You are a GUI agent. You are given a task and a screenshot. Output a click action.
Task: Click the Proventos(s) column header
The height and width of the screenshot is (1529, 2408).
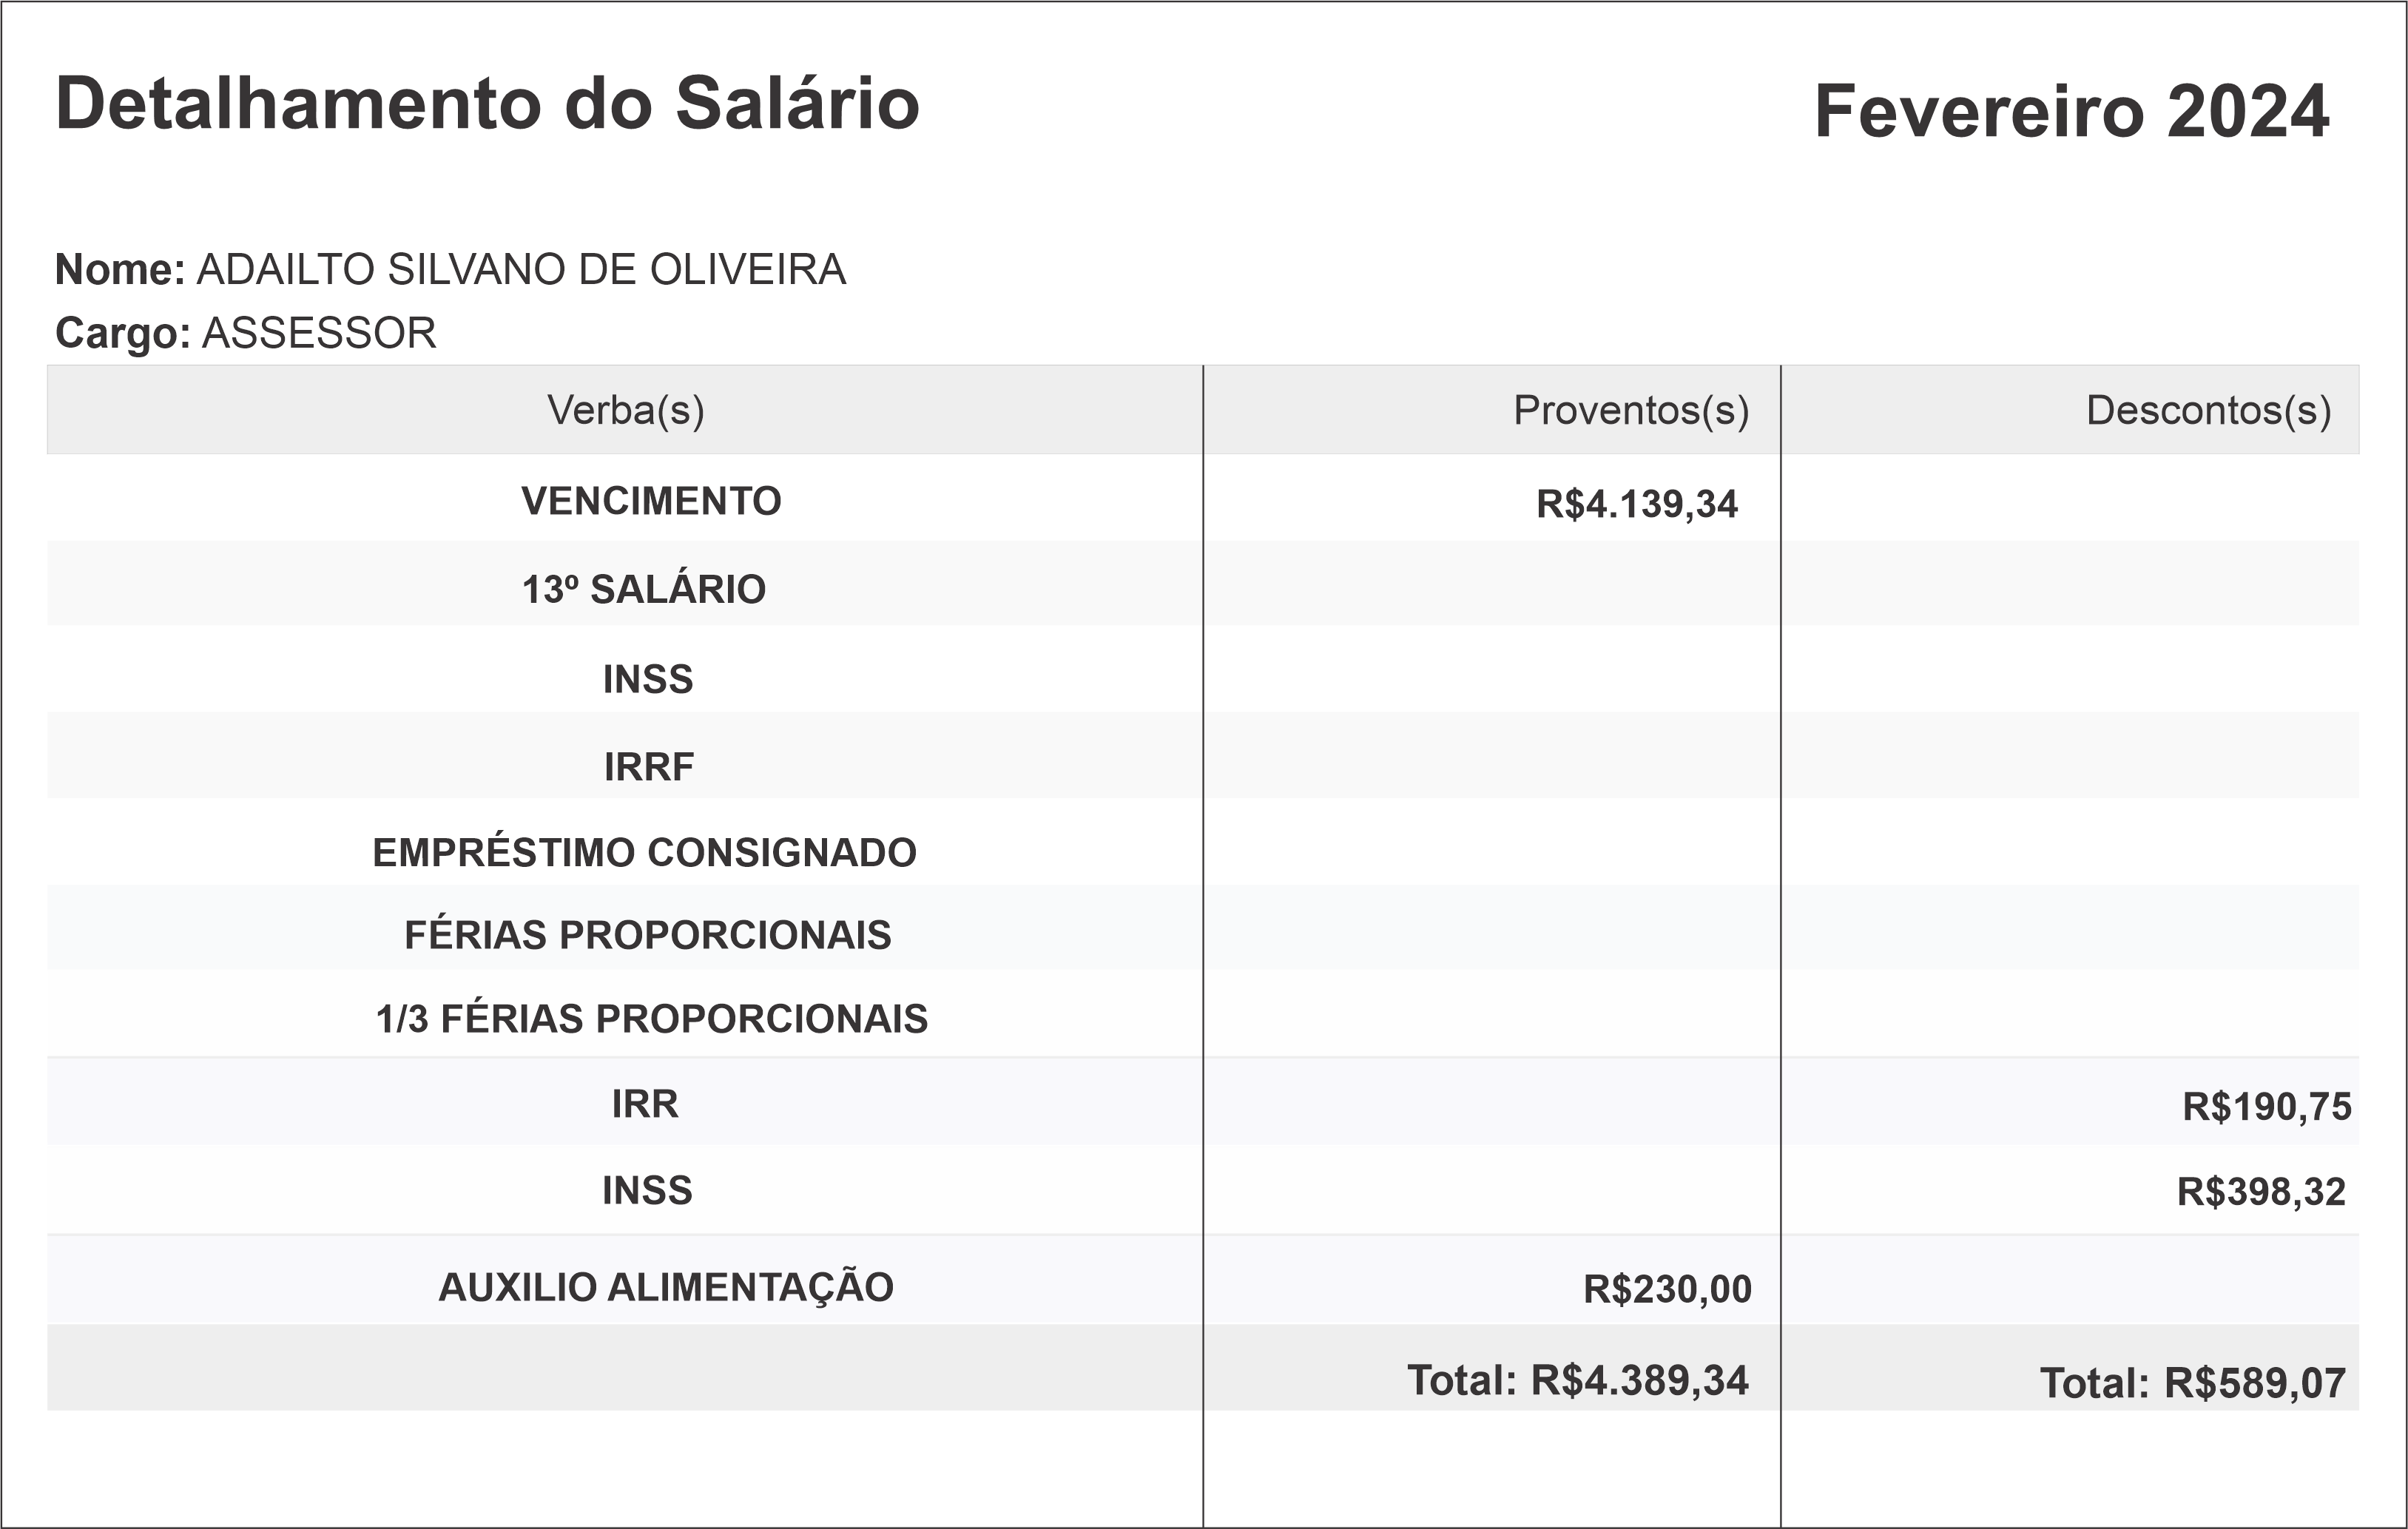point(1630,410)
